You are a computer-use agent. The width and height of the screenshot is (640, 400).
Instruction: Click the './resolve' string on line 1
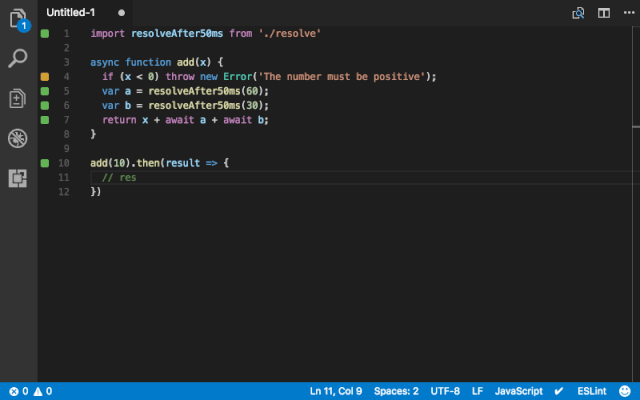[x=290, y=33]
